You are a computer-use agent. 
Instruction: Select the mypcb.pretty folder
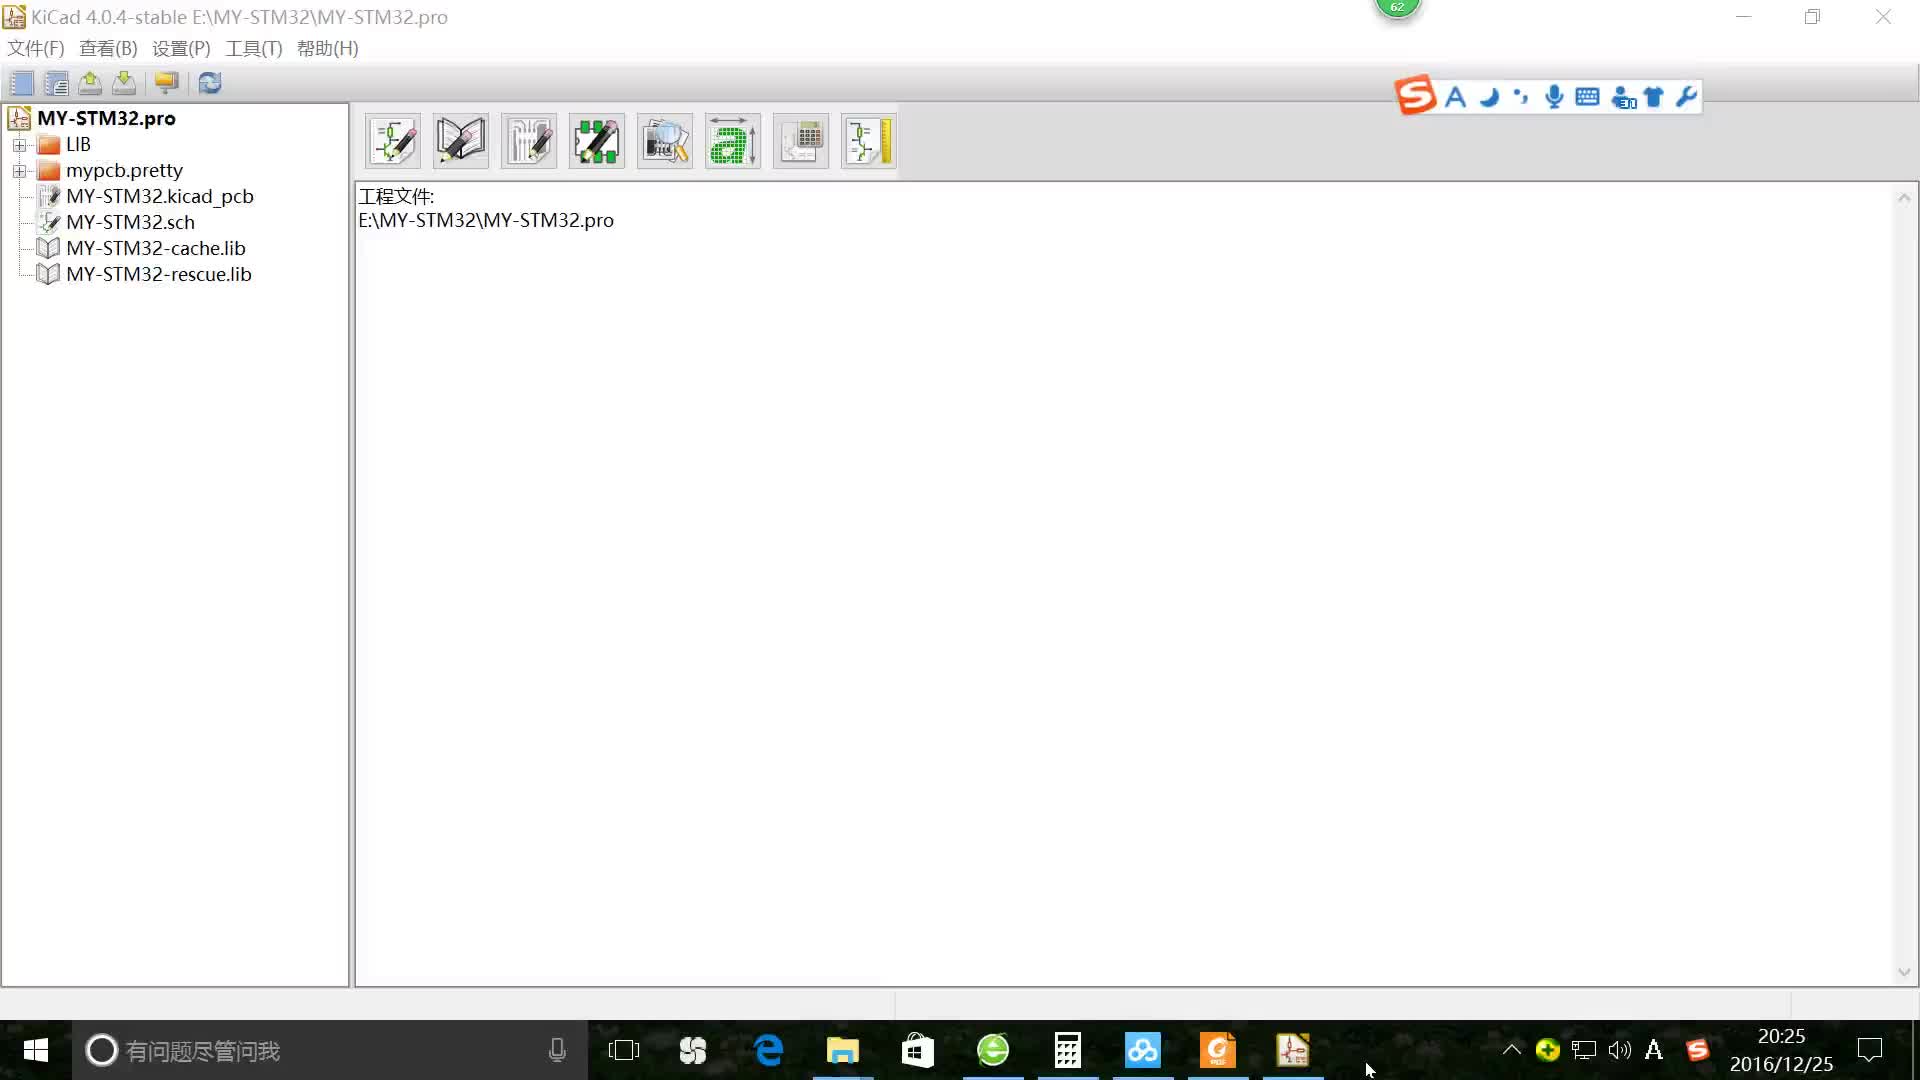click(x=124, y=170)
